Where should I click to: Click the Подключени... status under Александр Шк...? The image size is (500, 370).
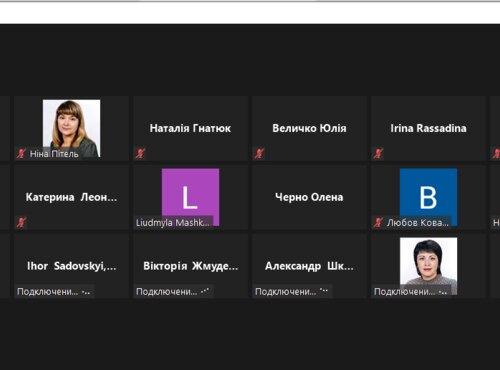(291, 292)
